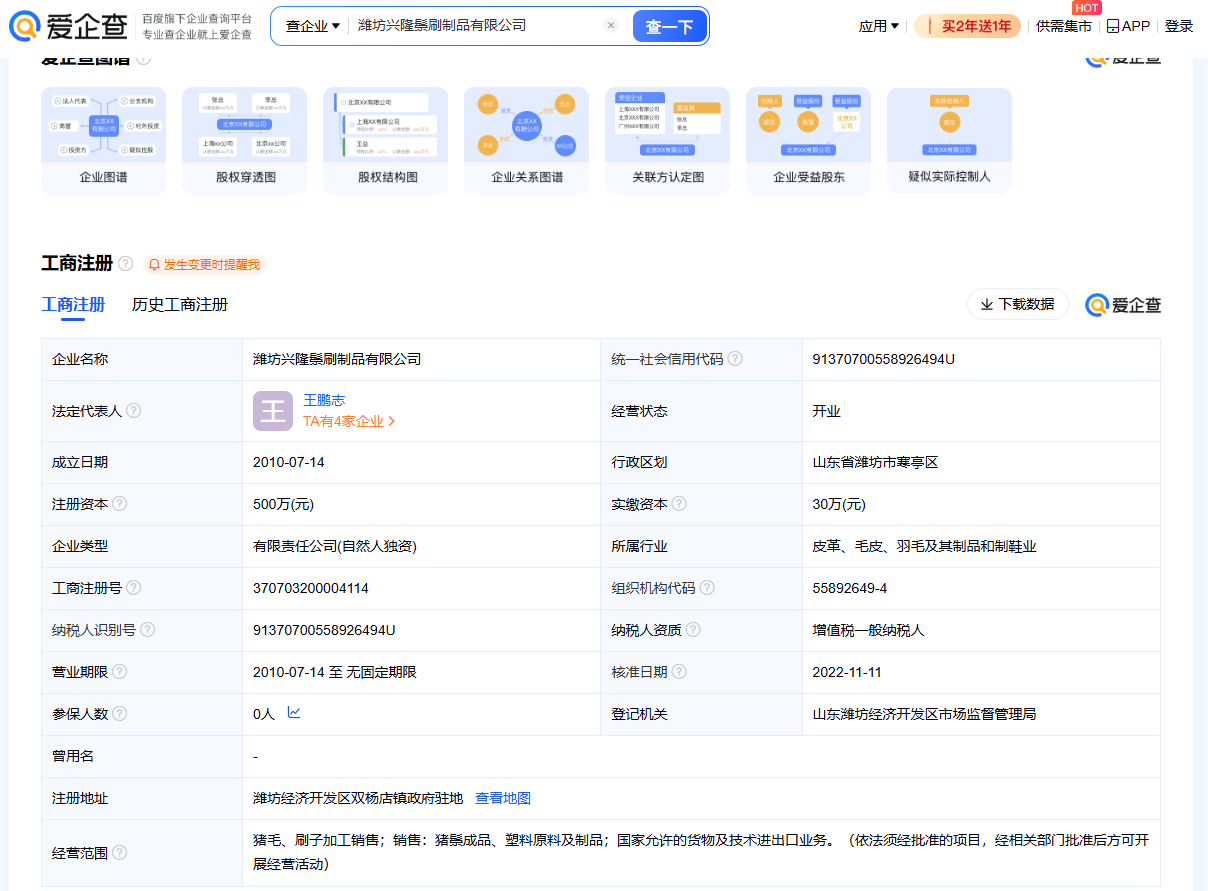
Task: Open the 疑似实际控制人 chart card
Action: 949,141
